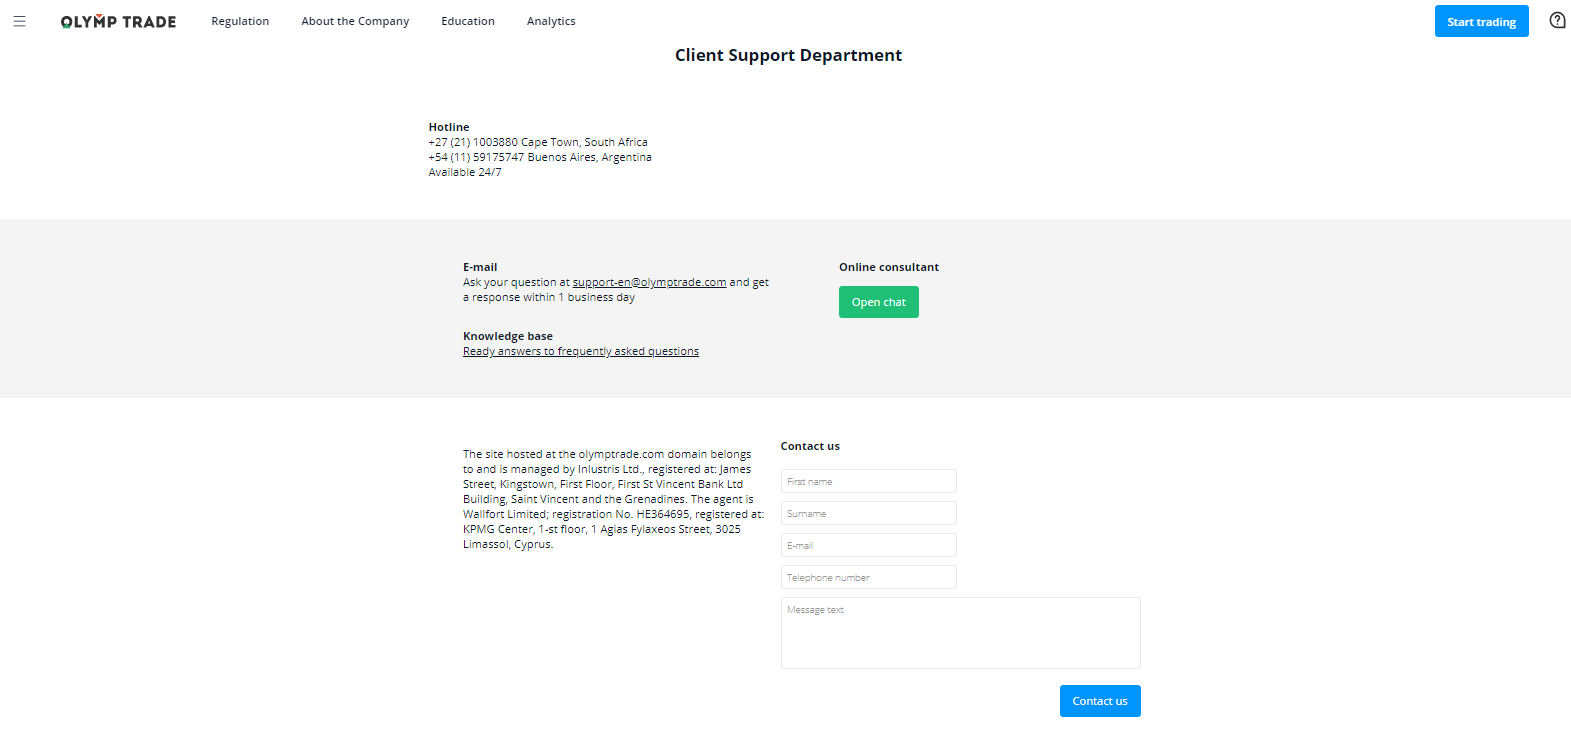Open Ready answers to frequently asked questions

(x=581, y=351)
